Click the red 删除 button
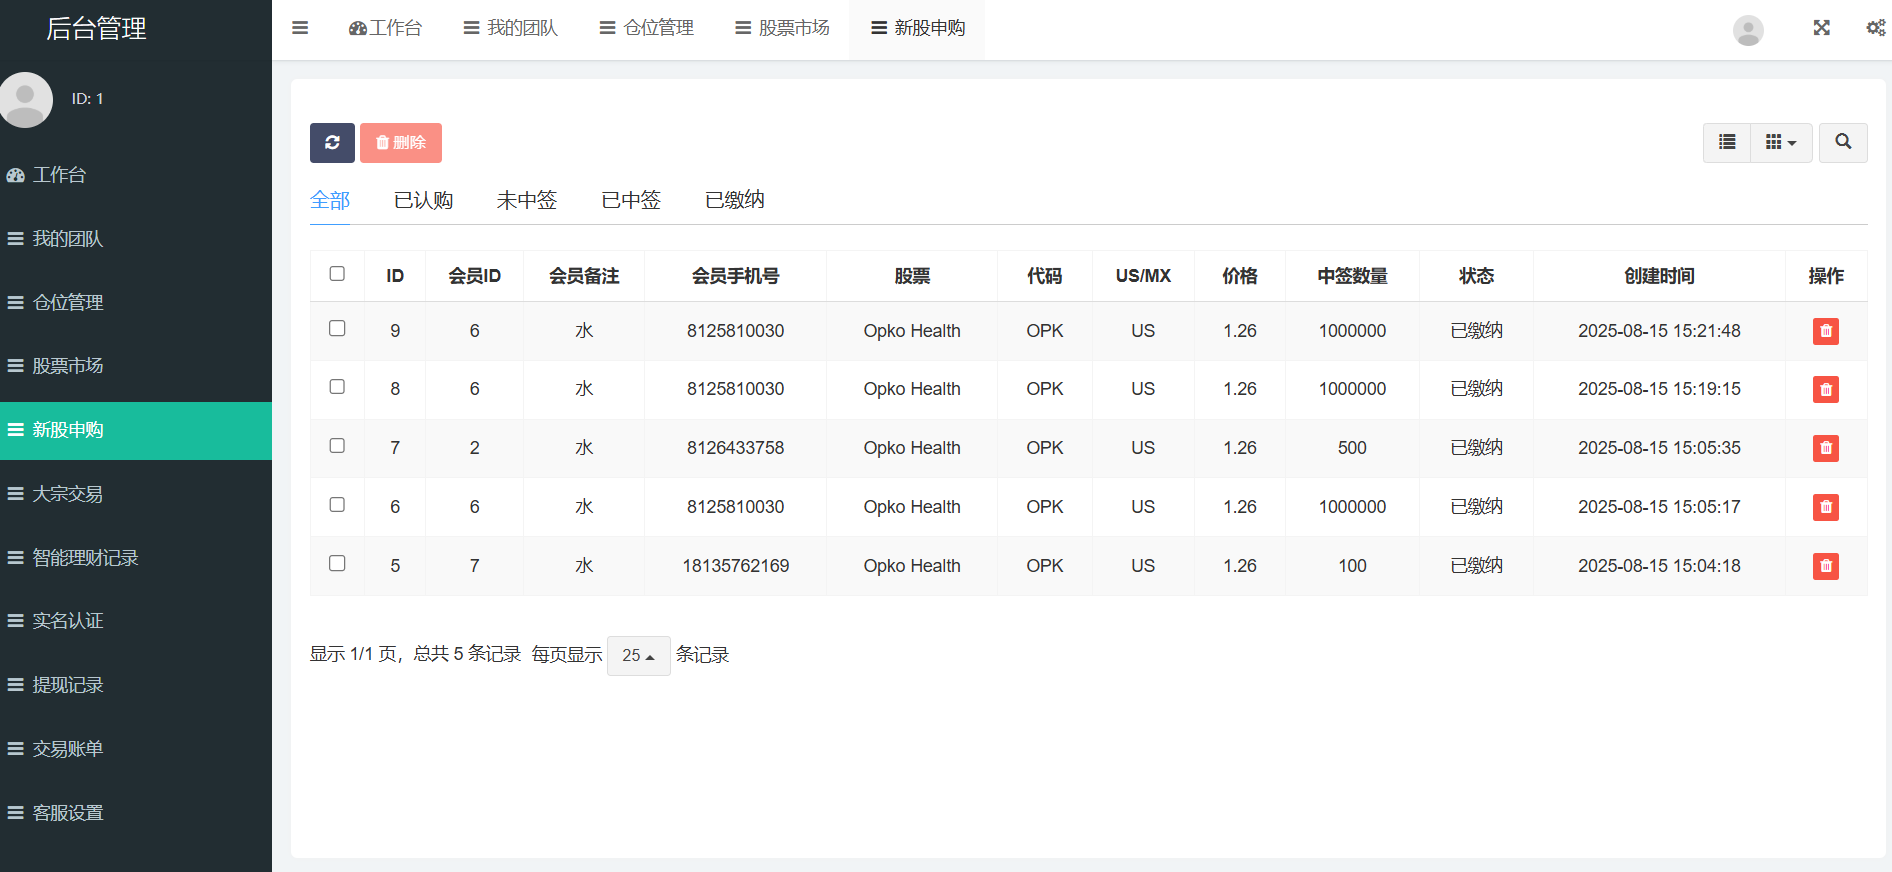1892x872 pixels. [x=401, y=143]
